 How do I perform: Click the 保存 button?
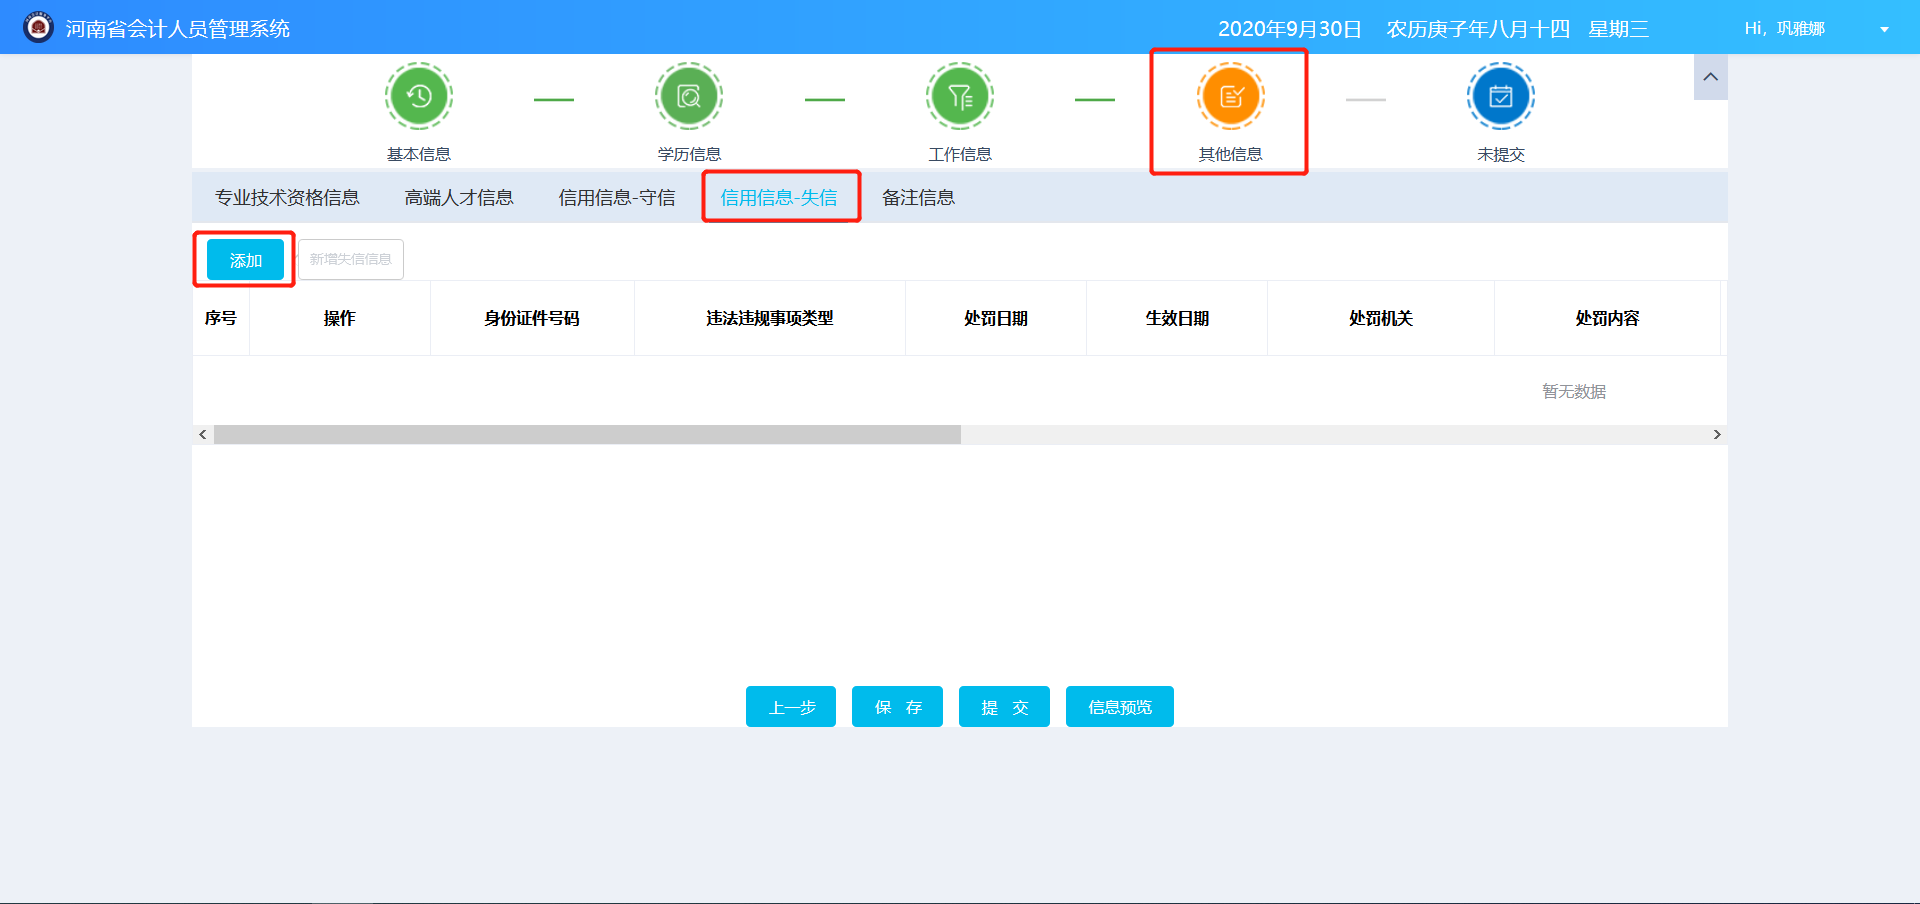click(x=896, y=706)
